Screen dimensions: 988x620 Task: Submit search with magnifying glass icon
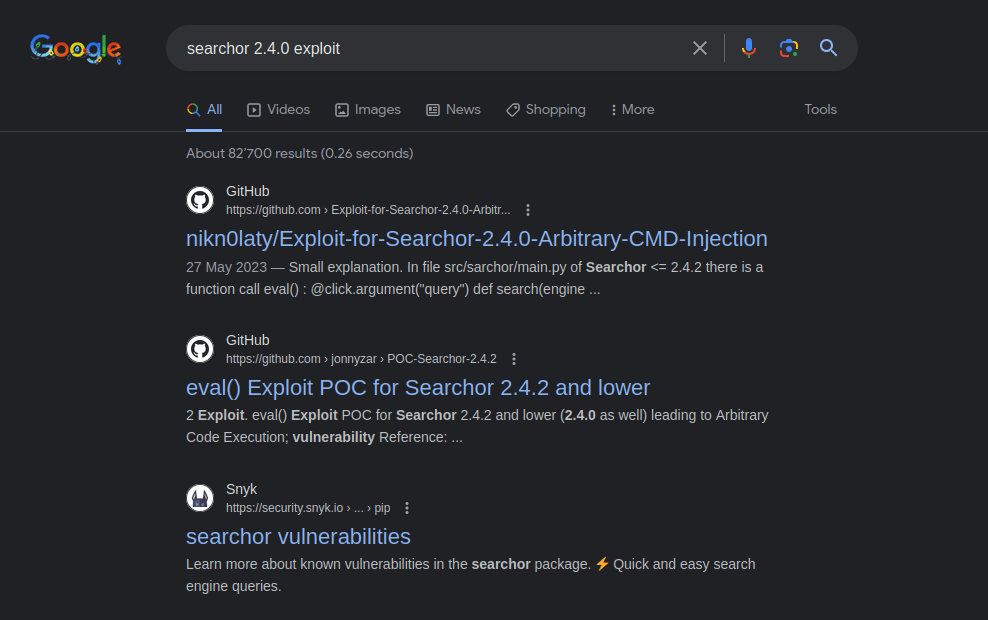[828, 48]
